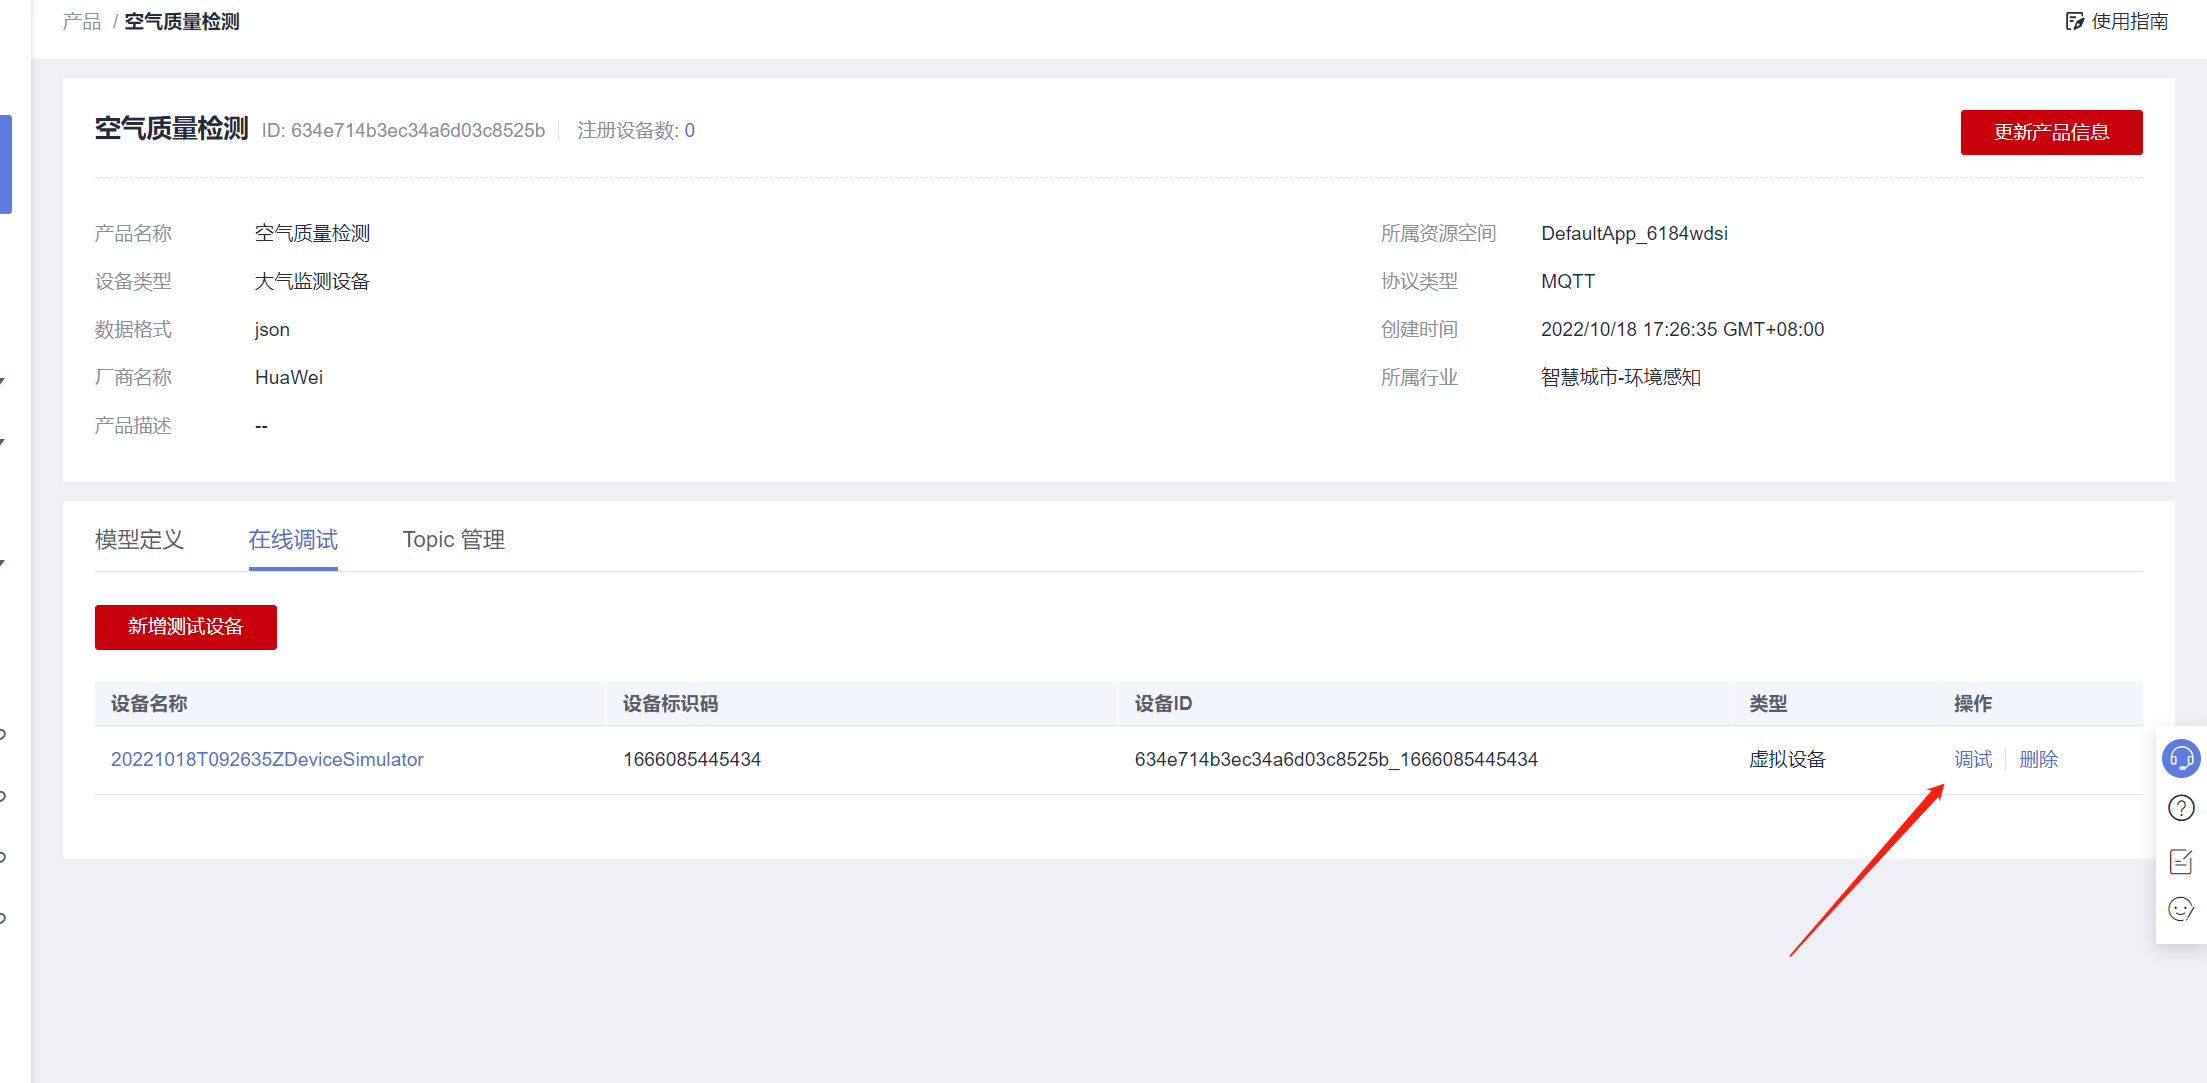Open the feedback note-with-pencil icon

click(x=2181, y=861)
